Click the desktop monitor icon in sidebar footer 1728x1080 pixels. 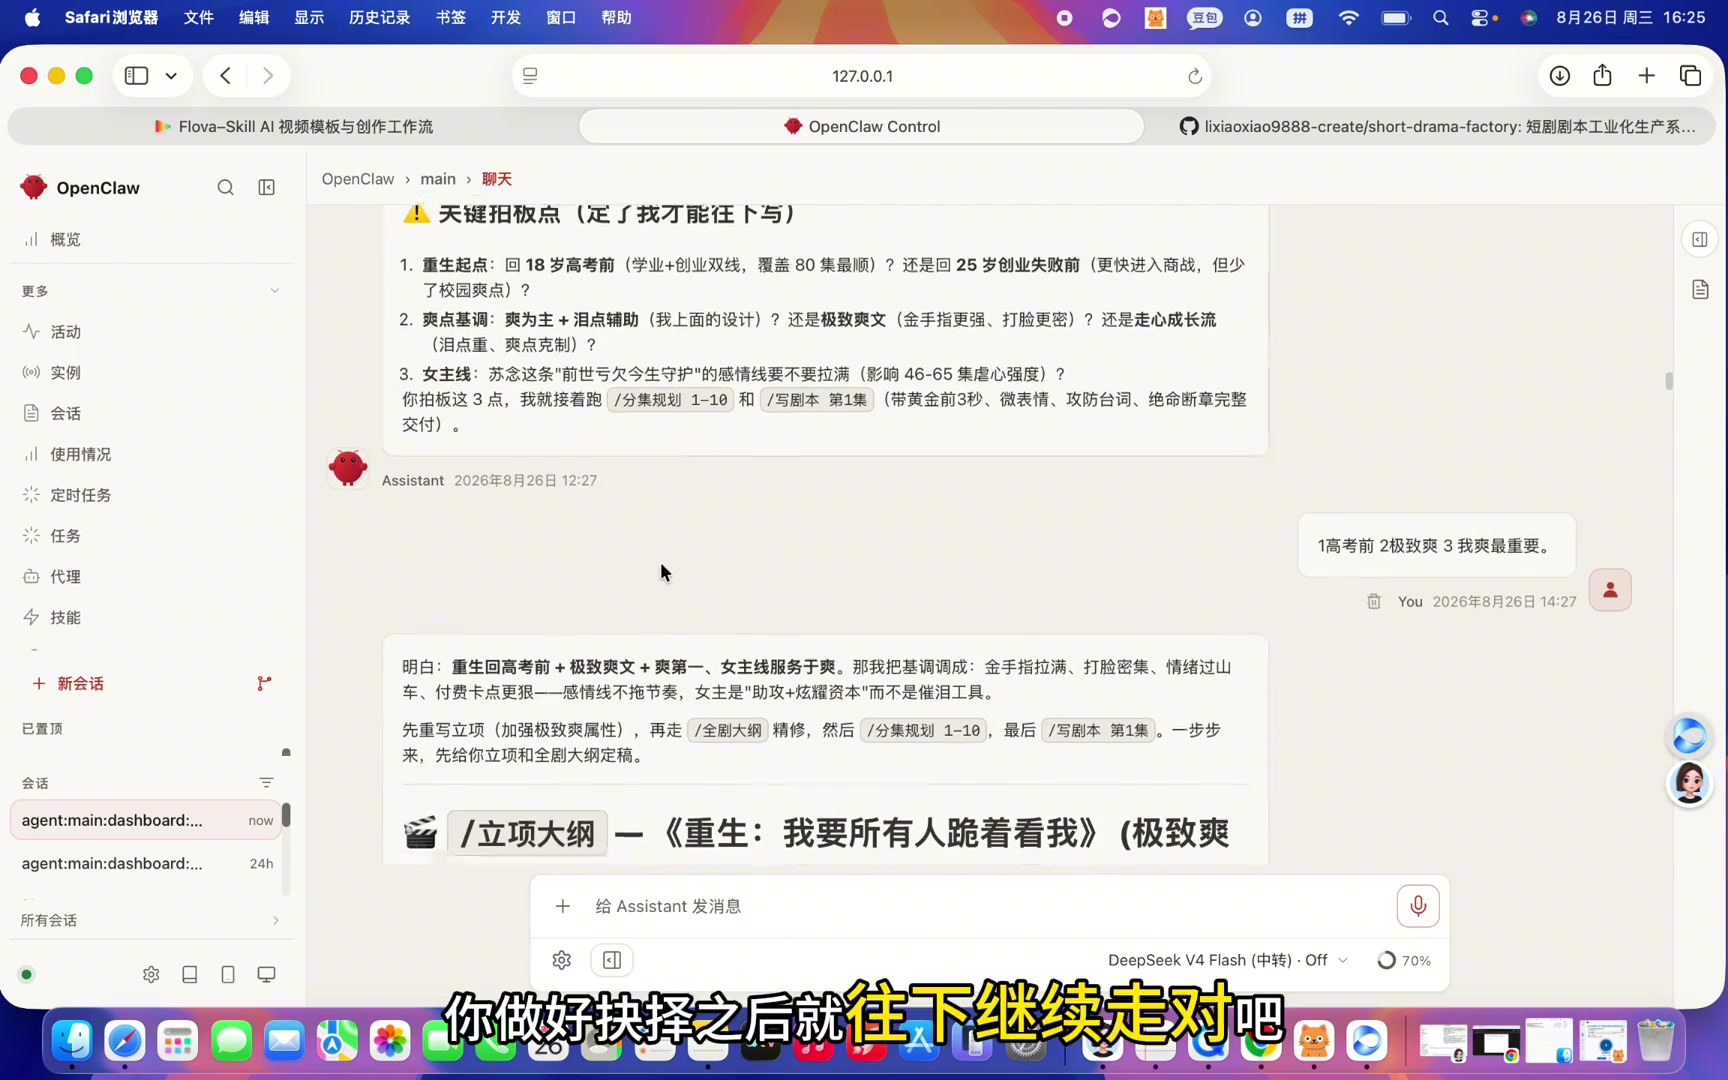pos(266,974)
